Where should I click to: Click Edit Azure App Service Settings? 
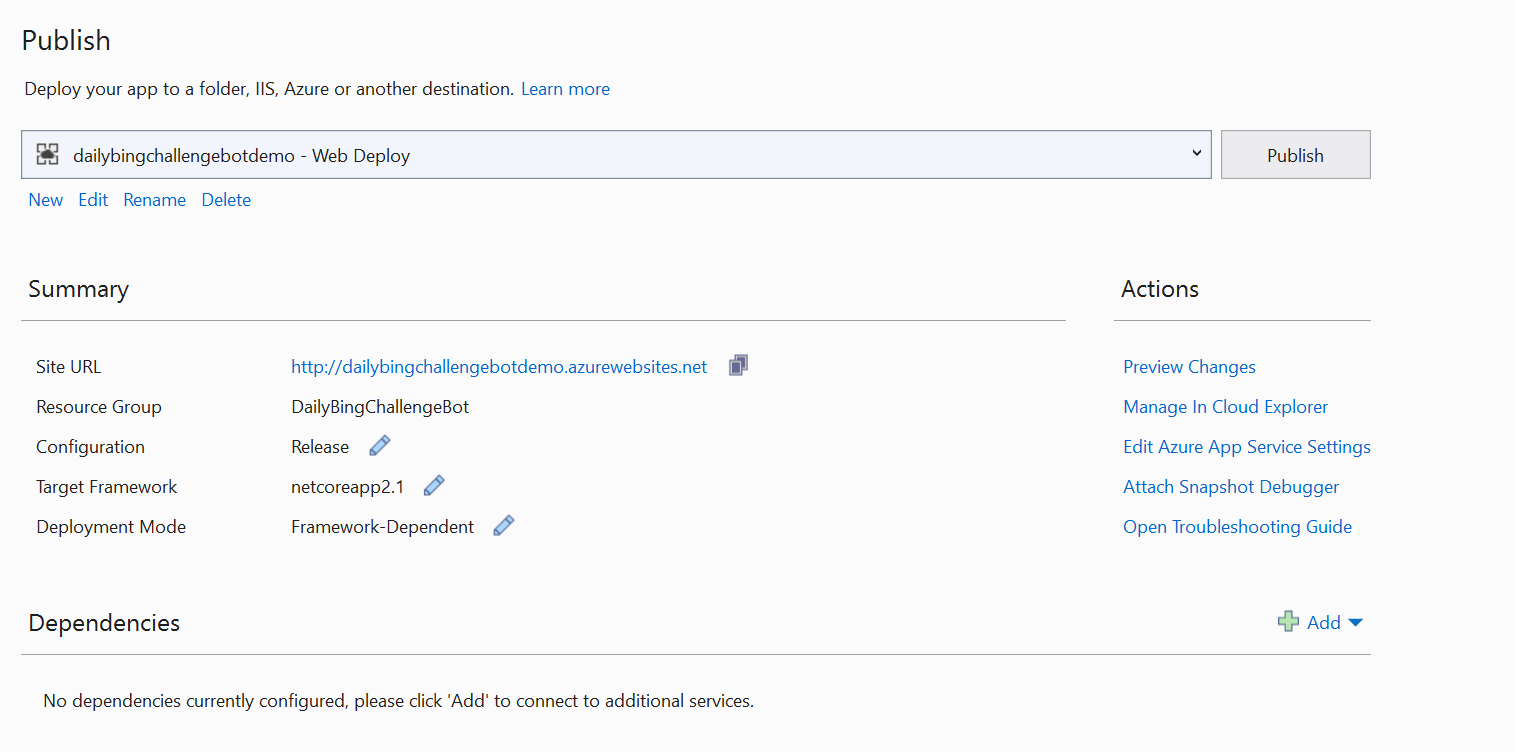click(x=1246, y=447)
